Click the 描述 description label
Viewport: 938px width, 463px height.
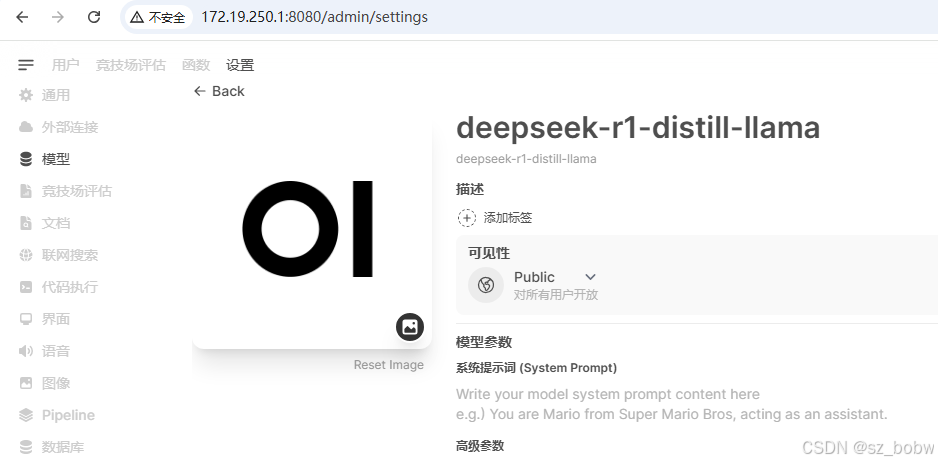pos(470,190)
